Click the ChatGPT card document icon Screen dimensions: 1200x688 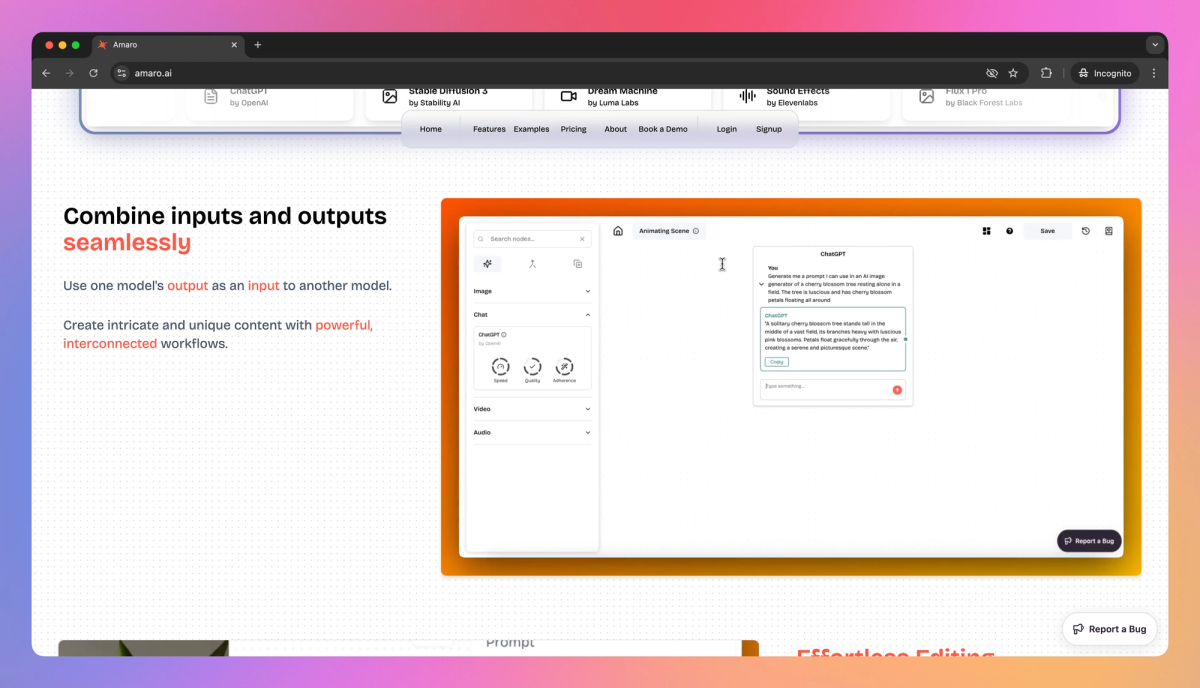[x=211, y=96]
